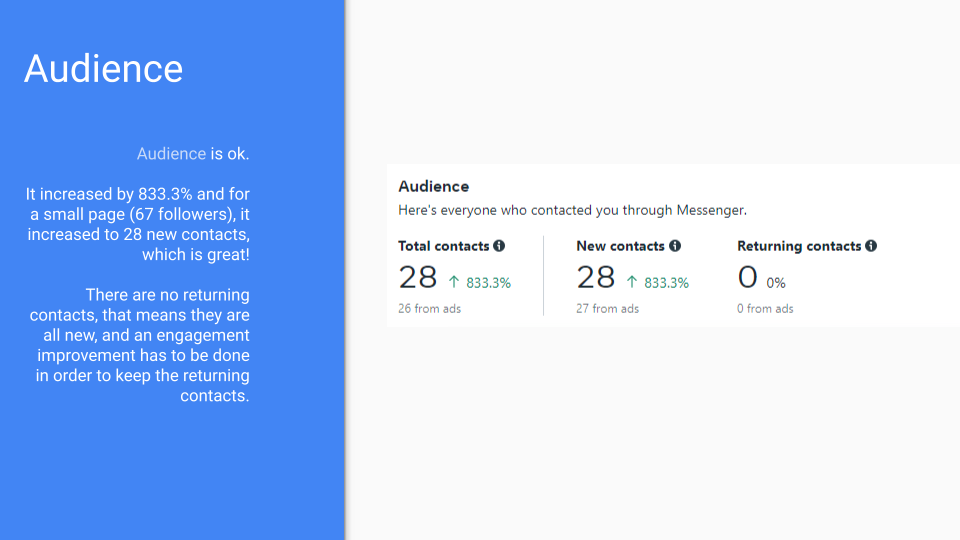Click the New contacts label

[620, 246]
